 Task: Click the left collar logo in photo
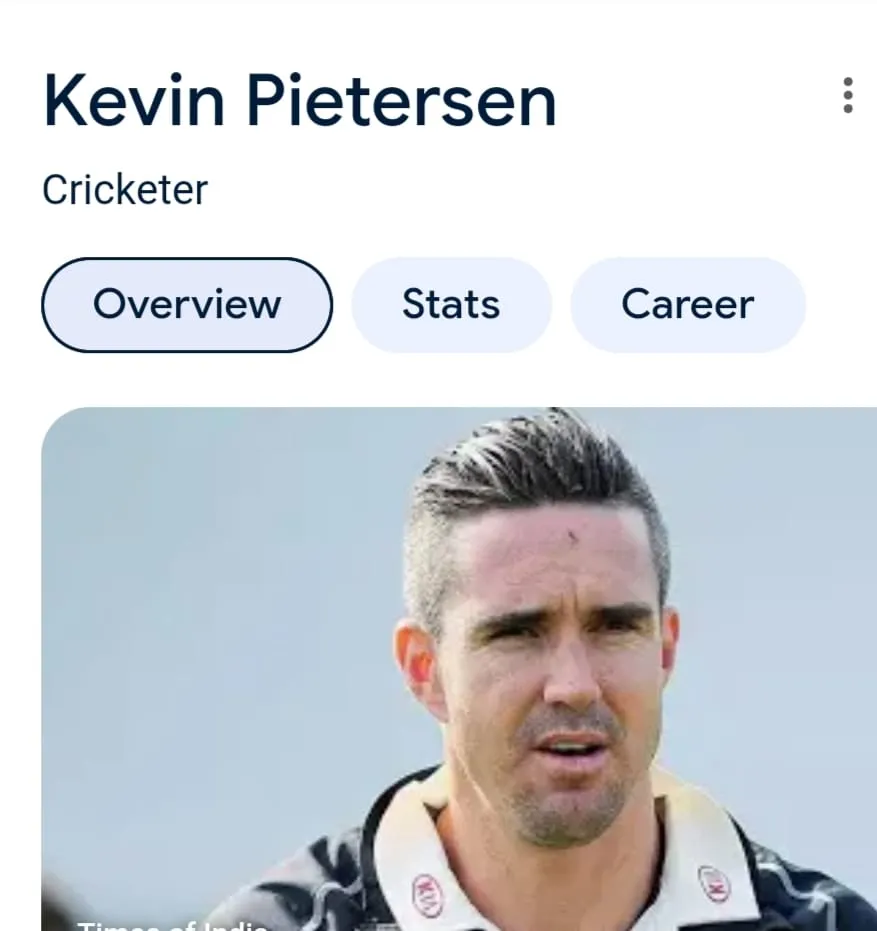[428, 895]
